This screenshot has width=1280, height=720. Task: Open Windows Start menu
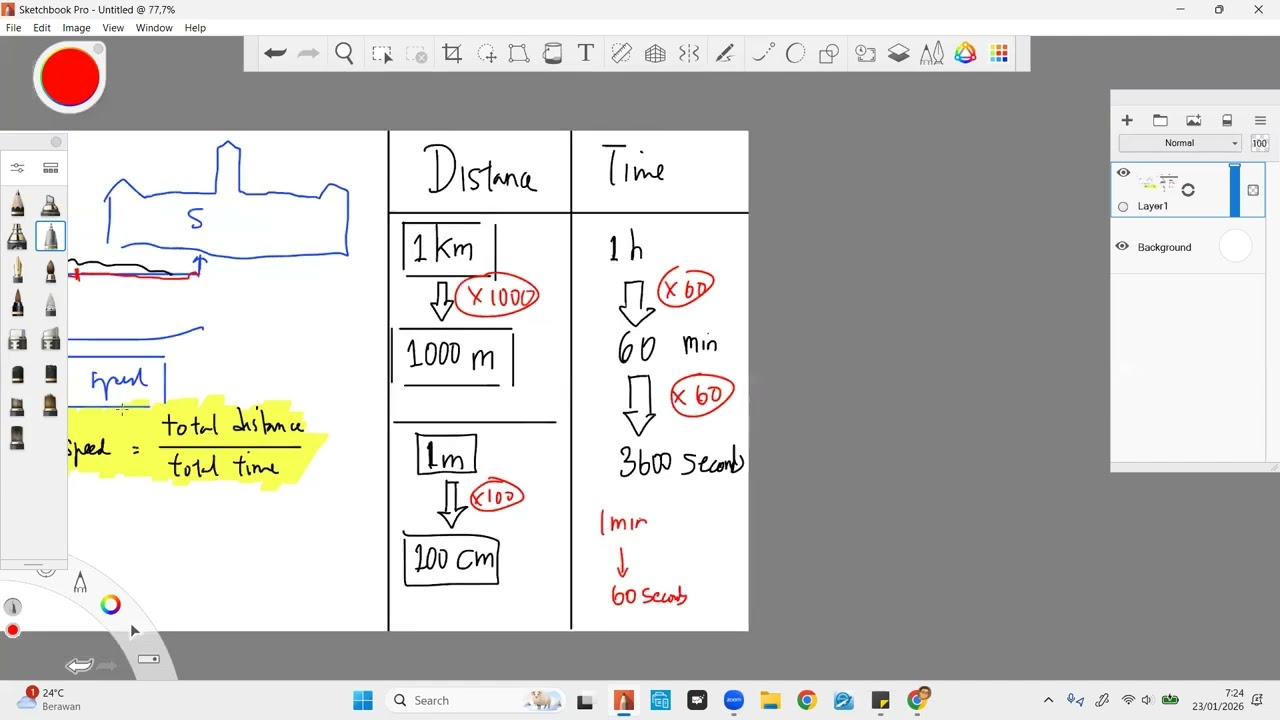tap(363, 700)
